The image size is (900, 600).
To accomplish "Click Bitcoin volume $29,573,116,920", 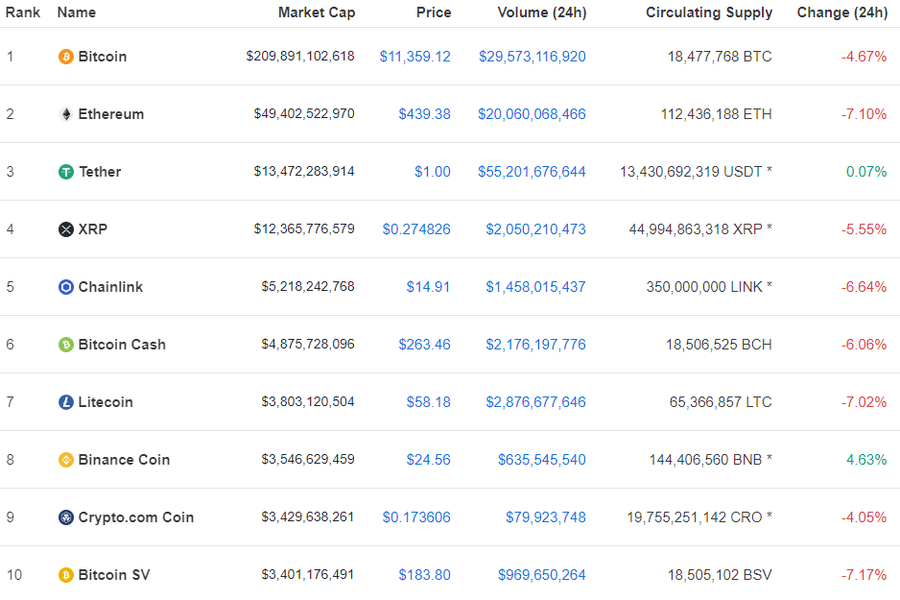I will [x=533, y=57].
